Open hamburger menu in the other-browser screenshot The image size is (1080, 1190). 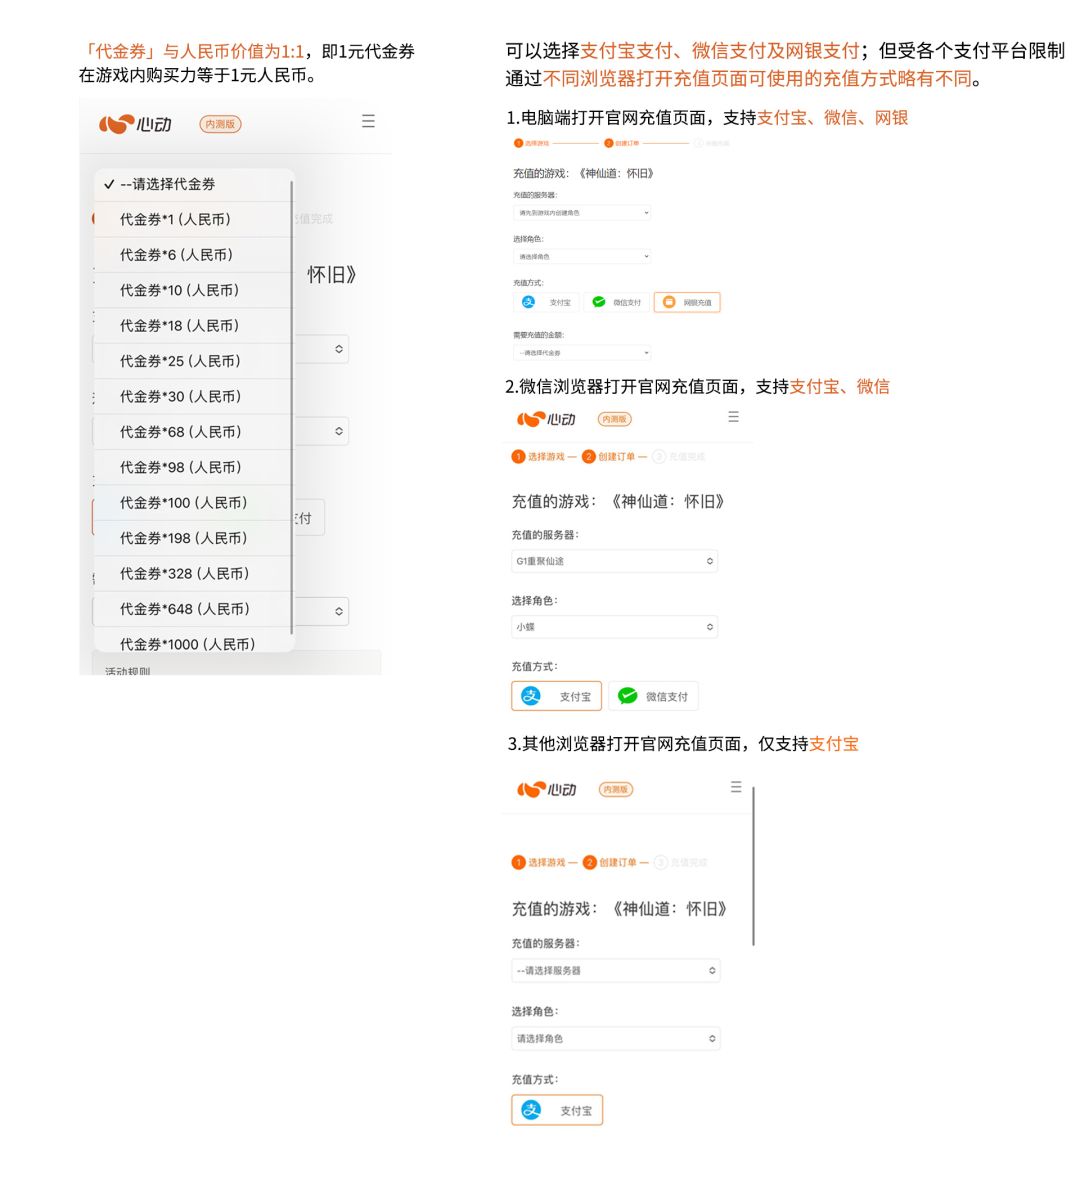(x=735, y=787)
